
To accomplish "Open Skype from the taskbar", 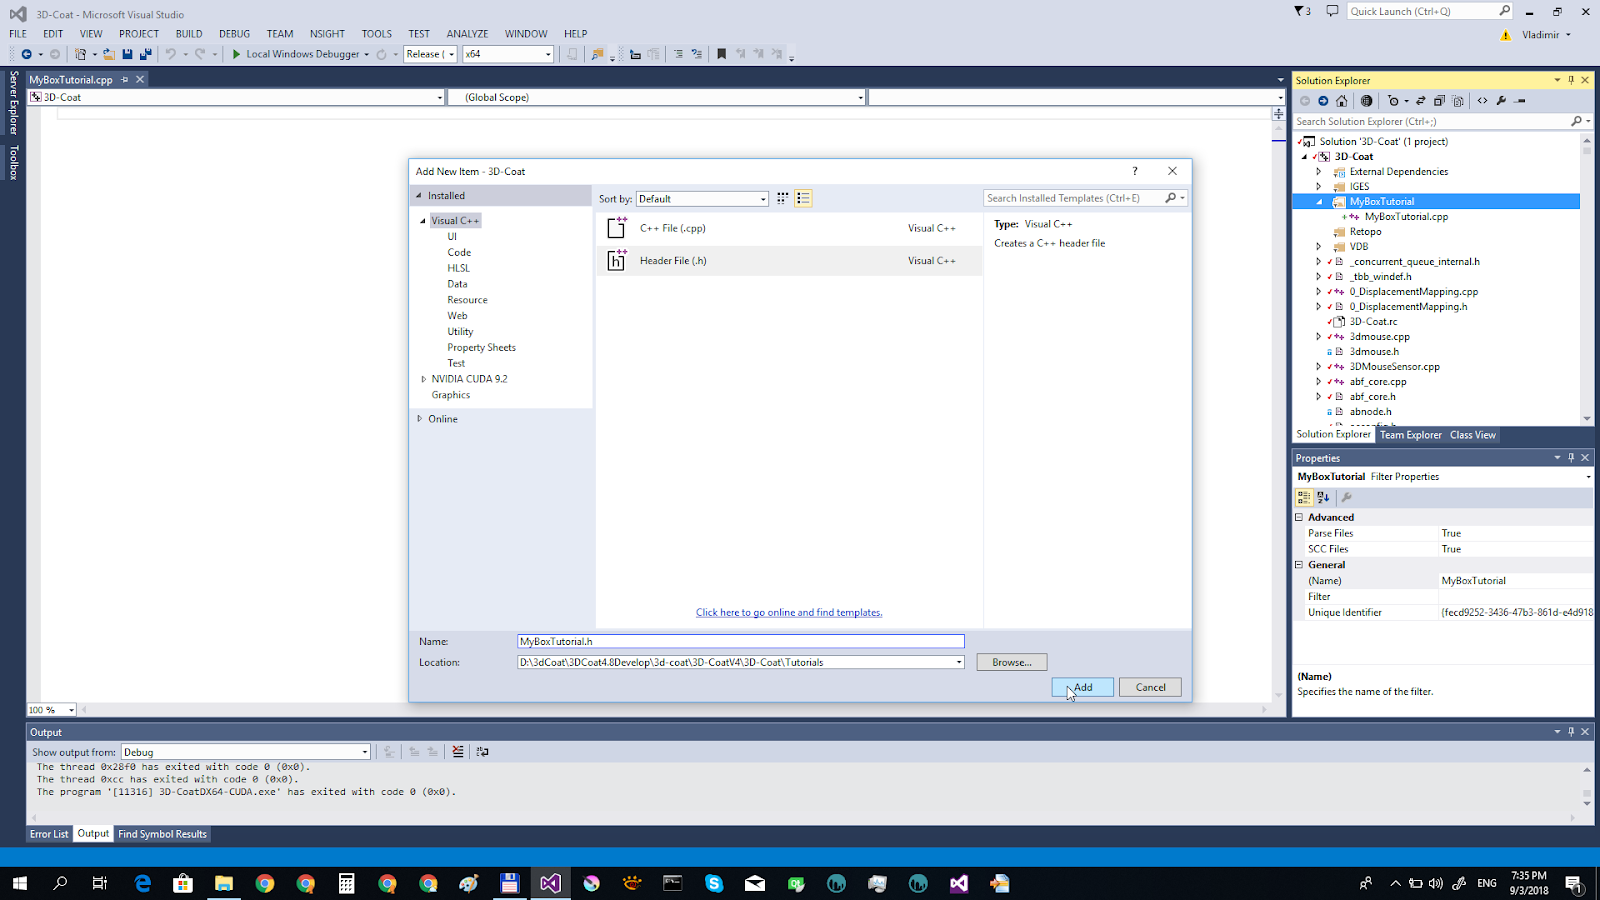I will tap(714, 883).
